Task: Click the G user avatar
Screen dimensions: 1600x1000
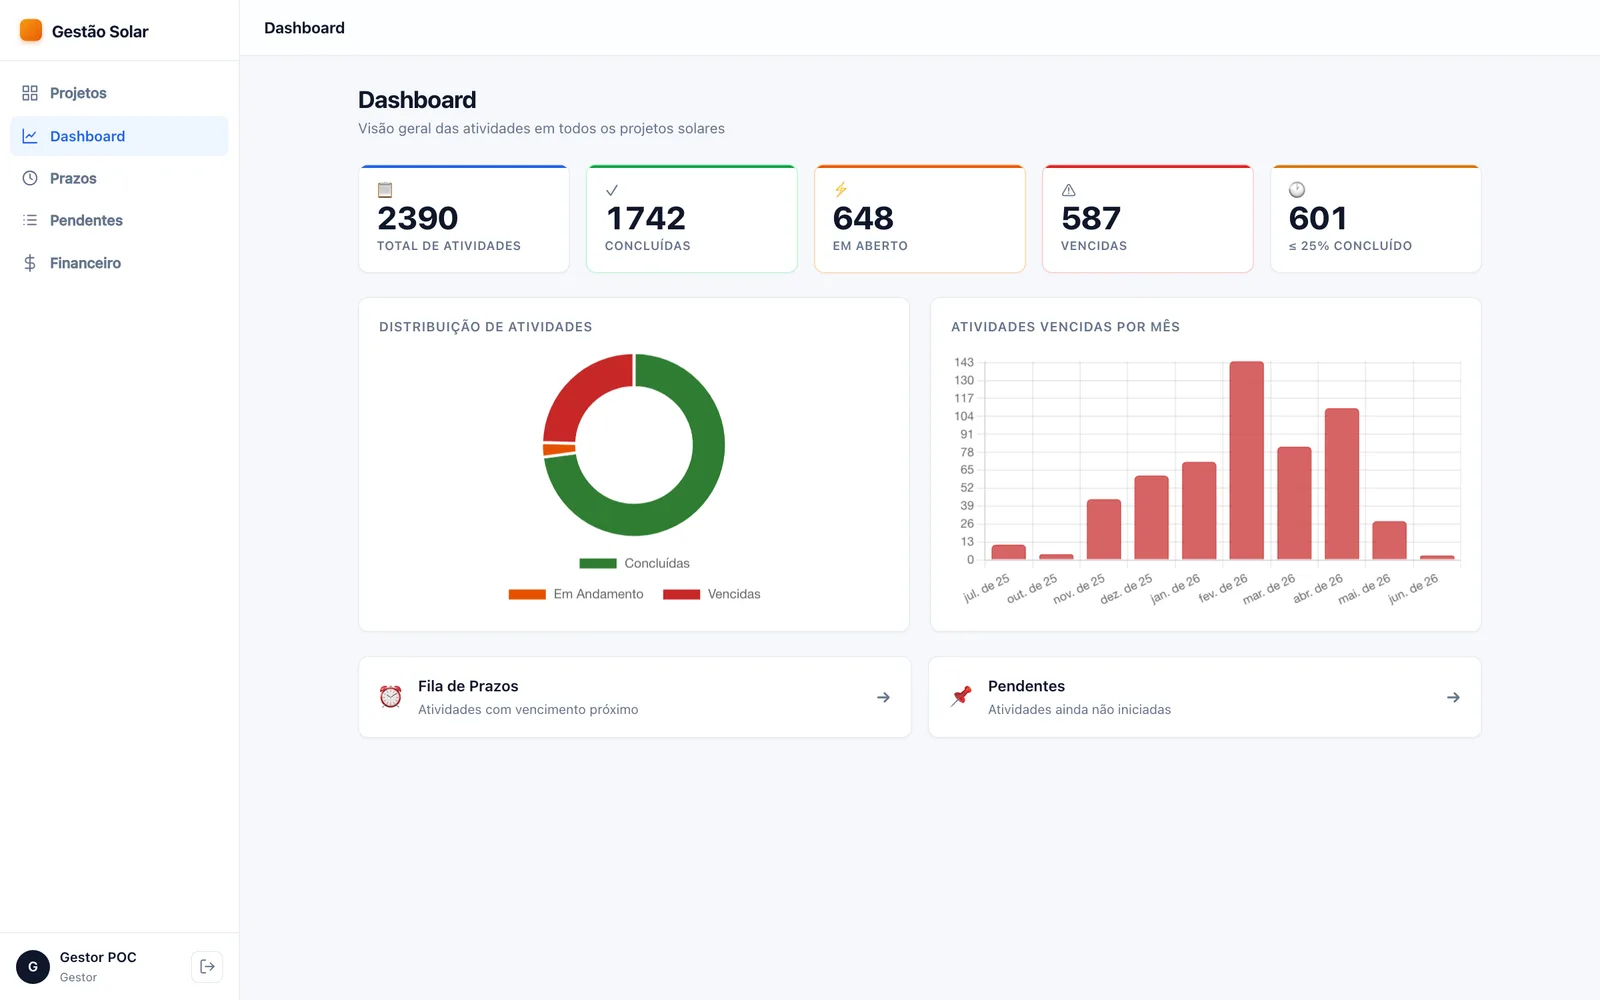Action: 33,966
